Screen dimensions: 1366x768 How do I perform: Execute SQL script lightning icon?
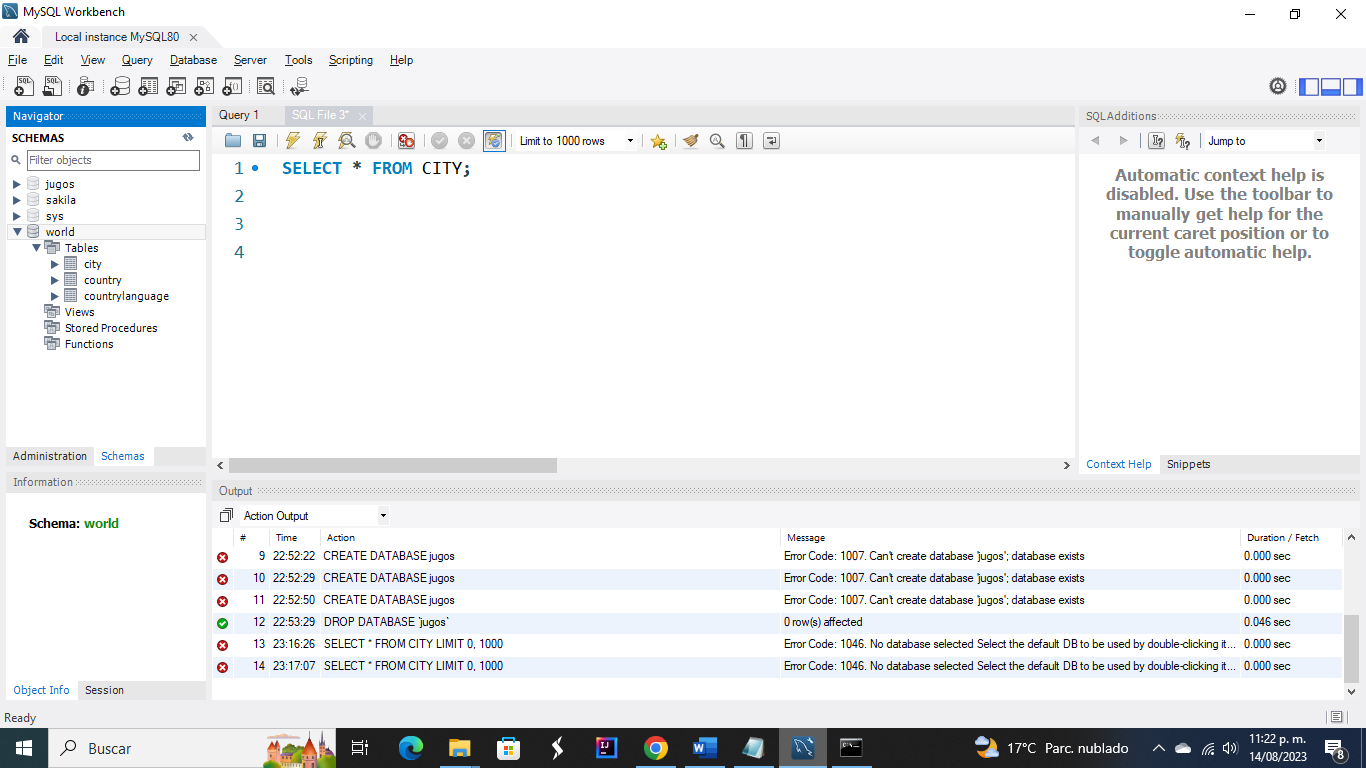click(x=293, y=141)
